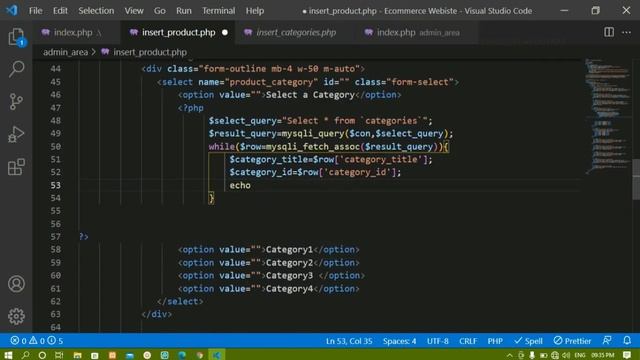Click the feedback icon in status bar
The image size is (640, 360).
[607, 340]
